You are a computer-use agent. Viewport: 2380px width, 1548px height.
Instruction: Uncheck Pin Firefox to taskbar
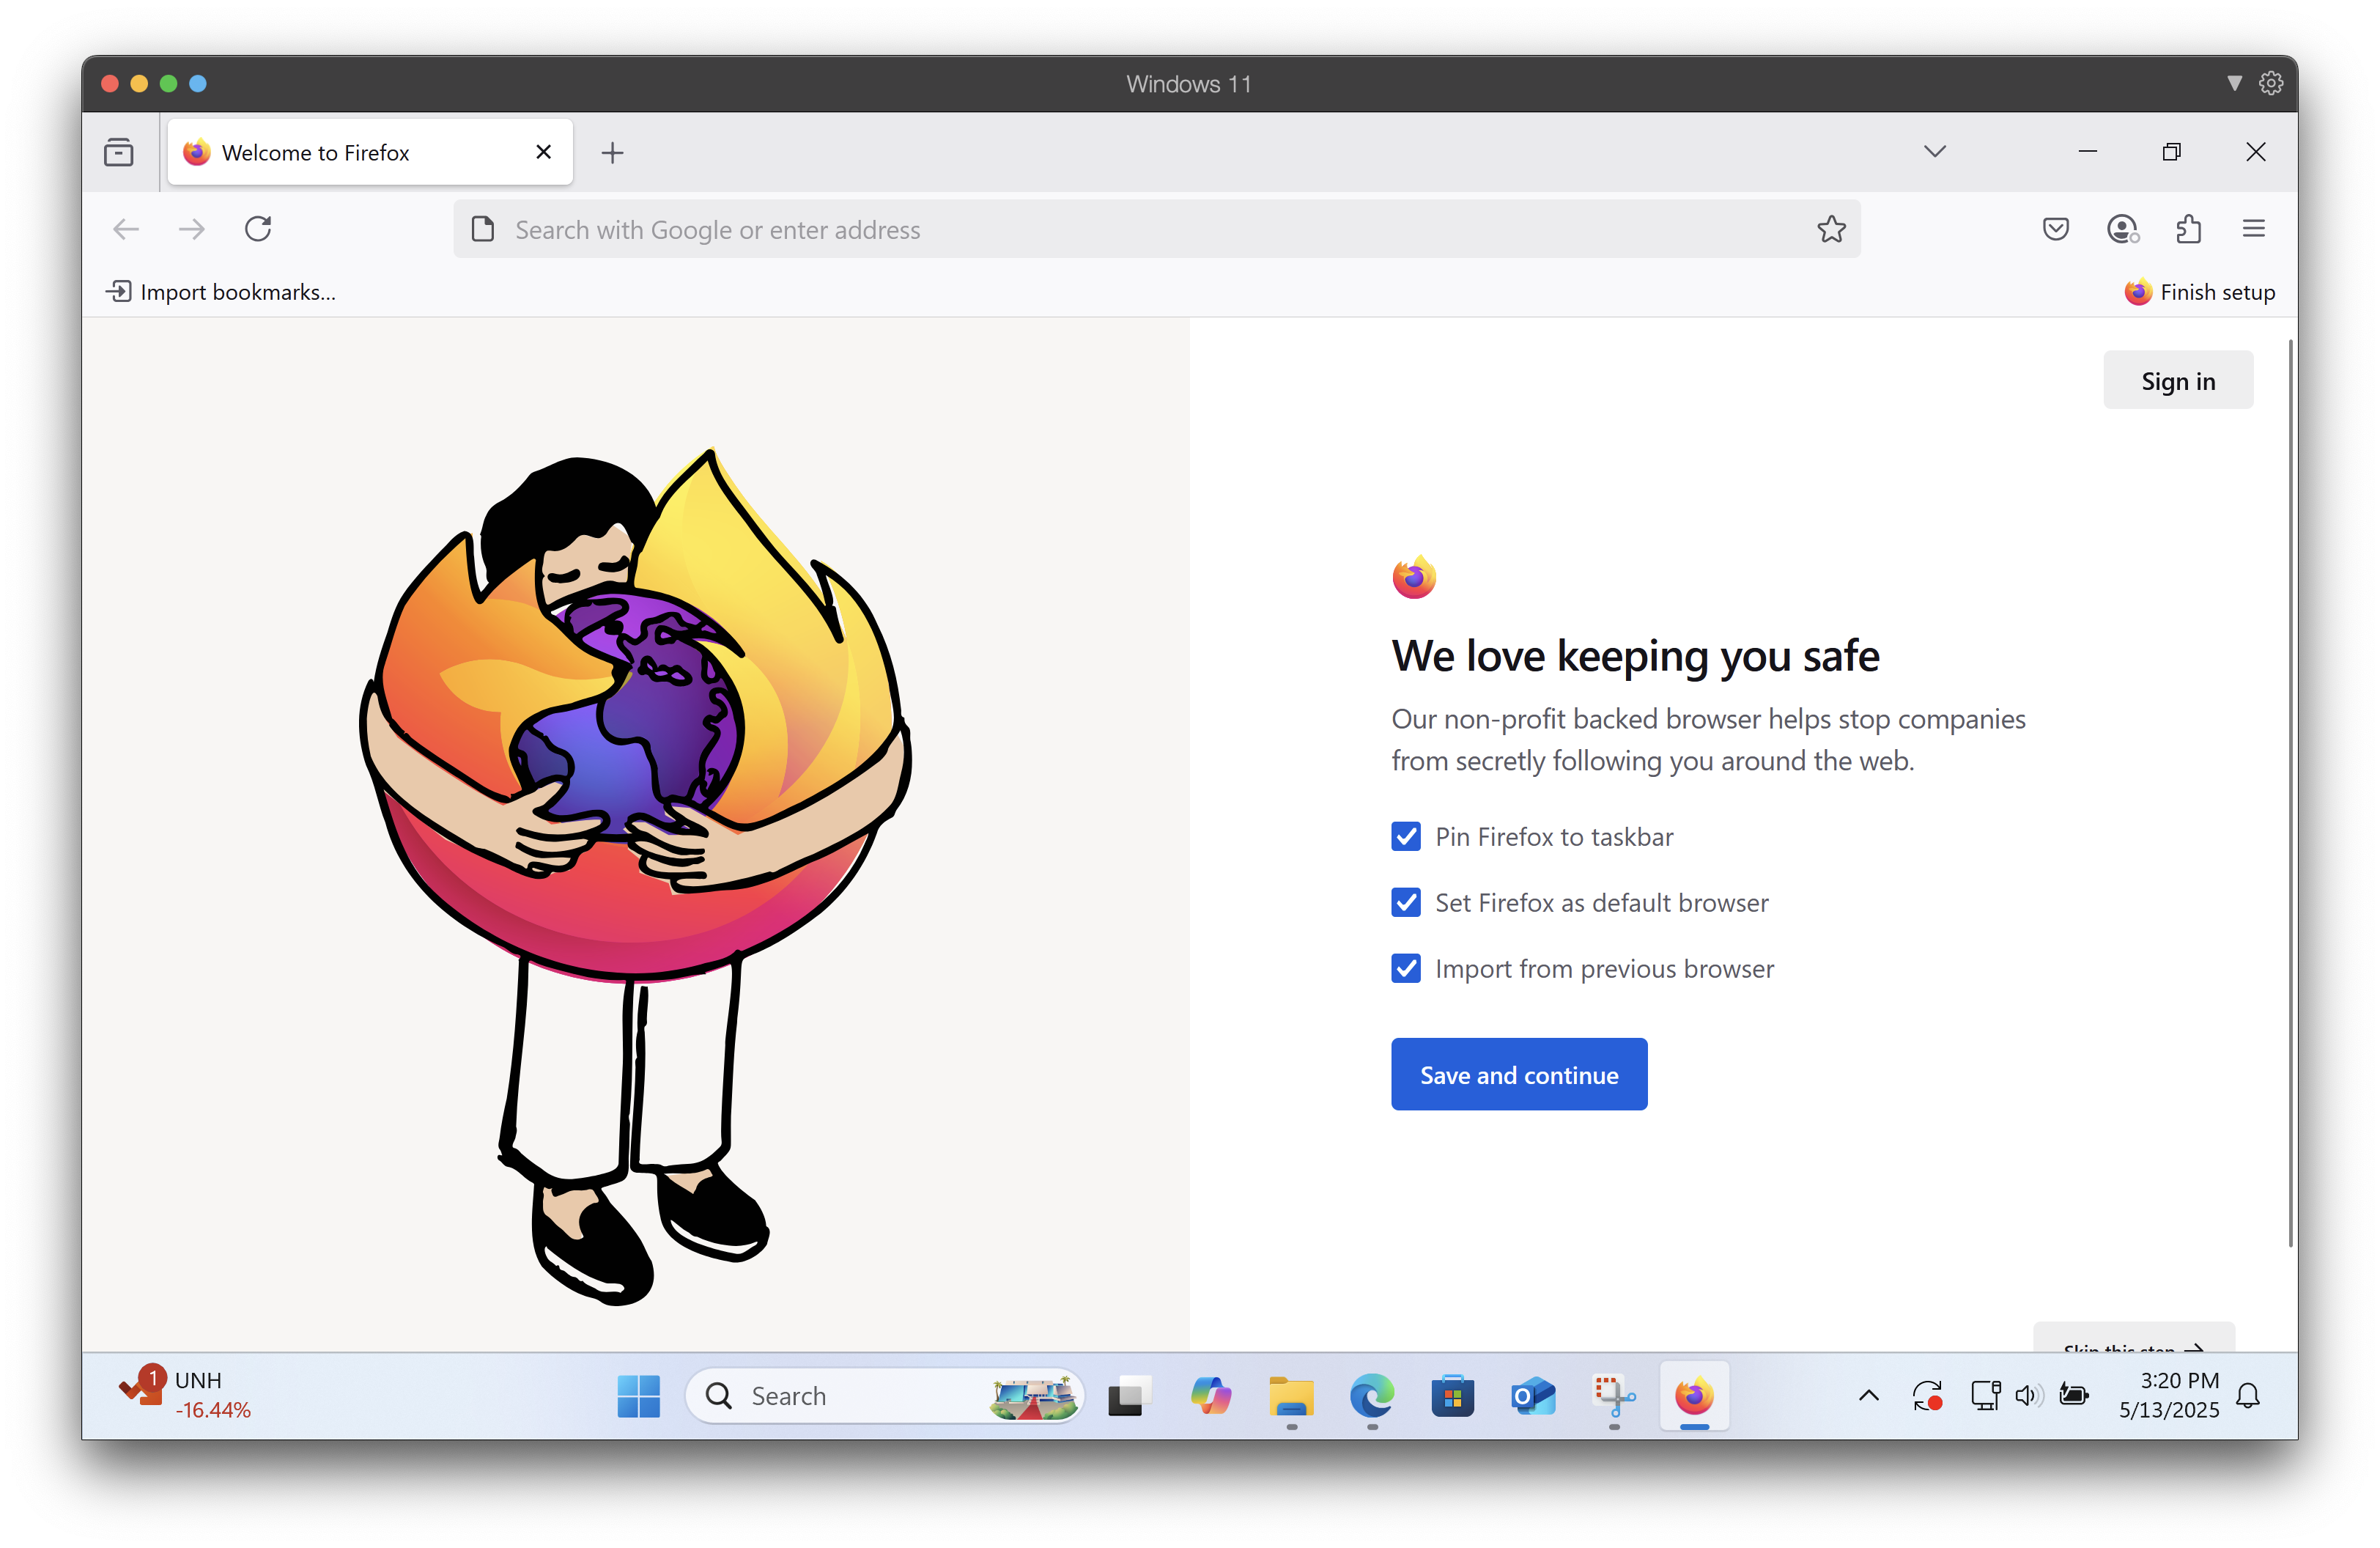[1405, 836]
